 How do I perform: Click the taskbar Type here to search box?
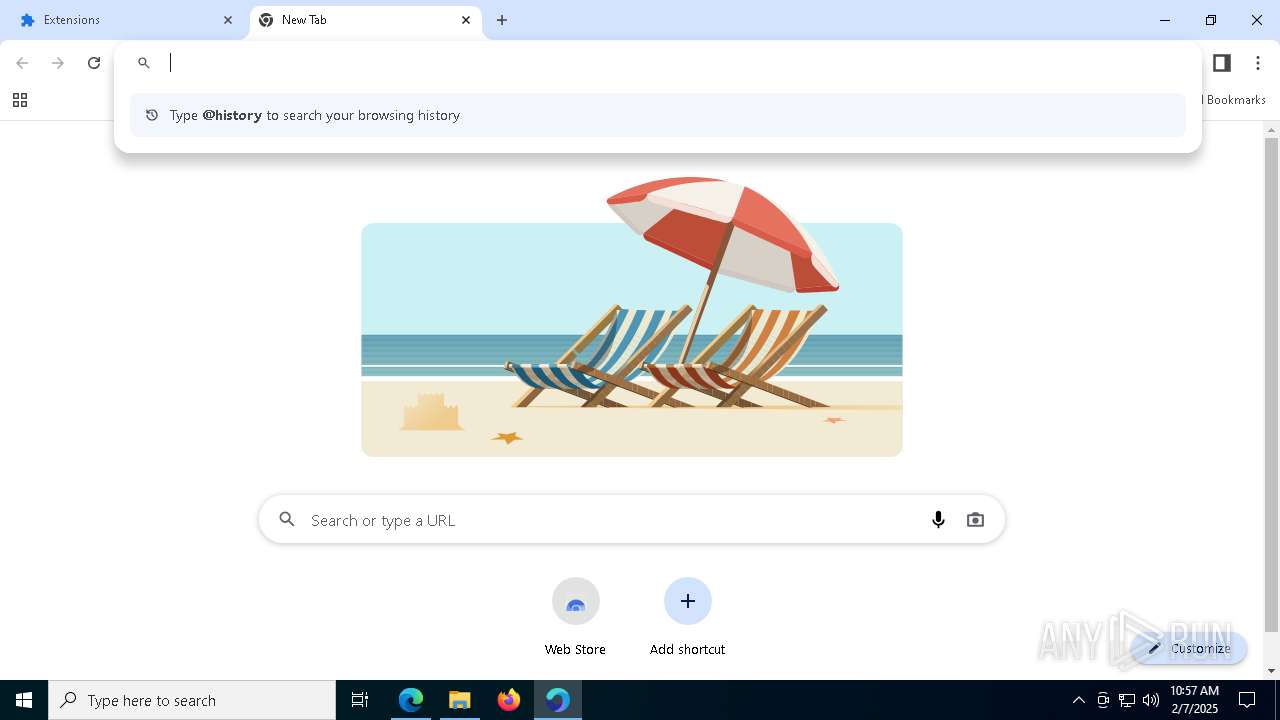point(192,700)
